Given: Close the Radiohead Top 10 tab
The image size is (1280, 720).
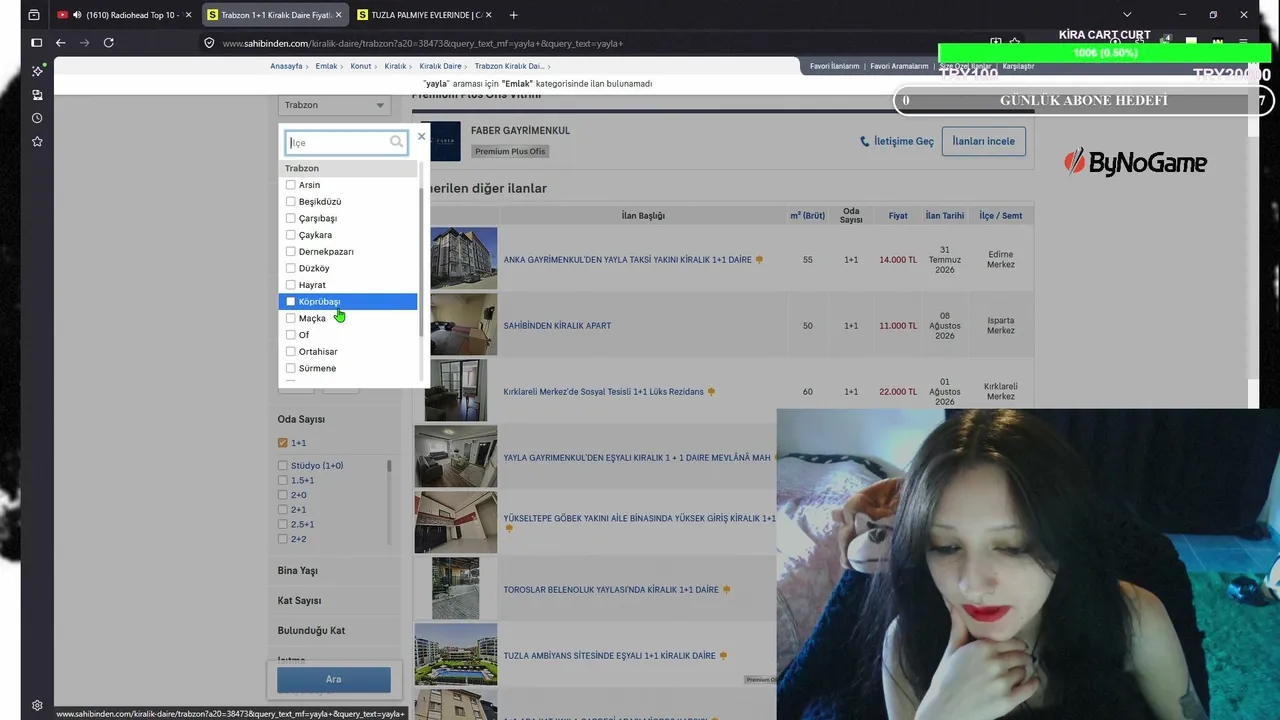Looking at the screenshot, I should [x=188, y=15].
